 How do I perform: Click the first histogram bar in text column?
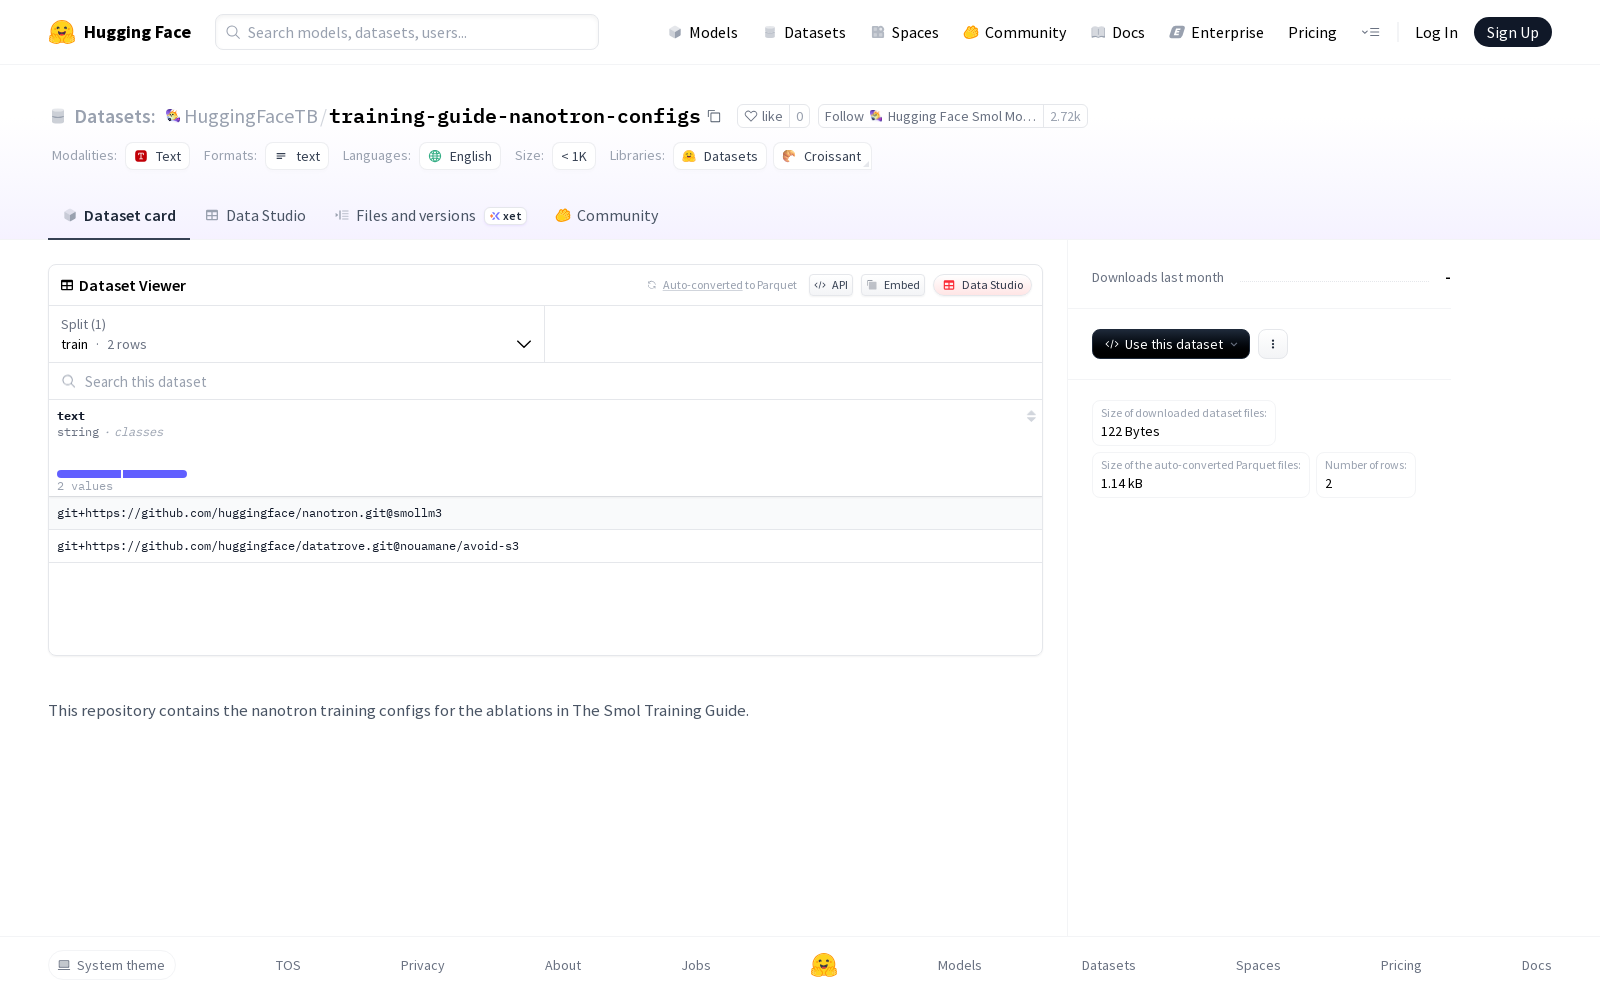(x=89, y=474)
